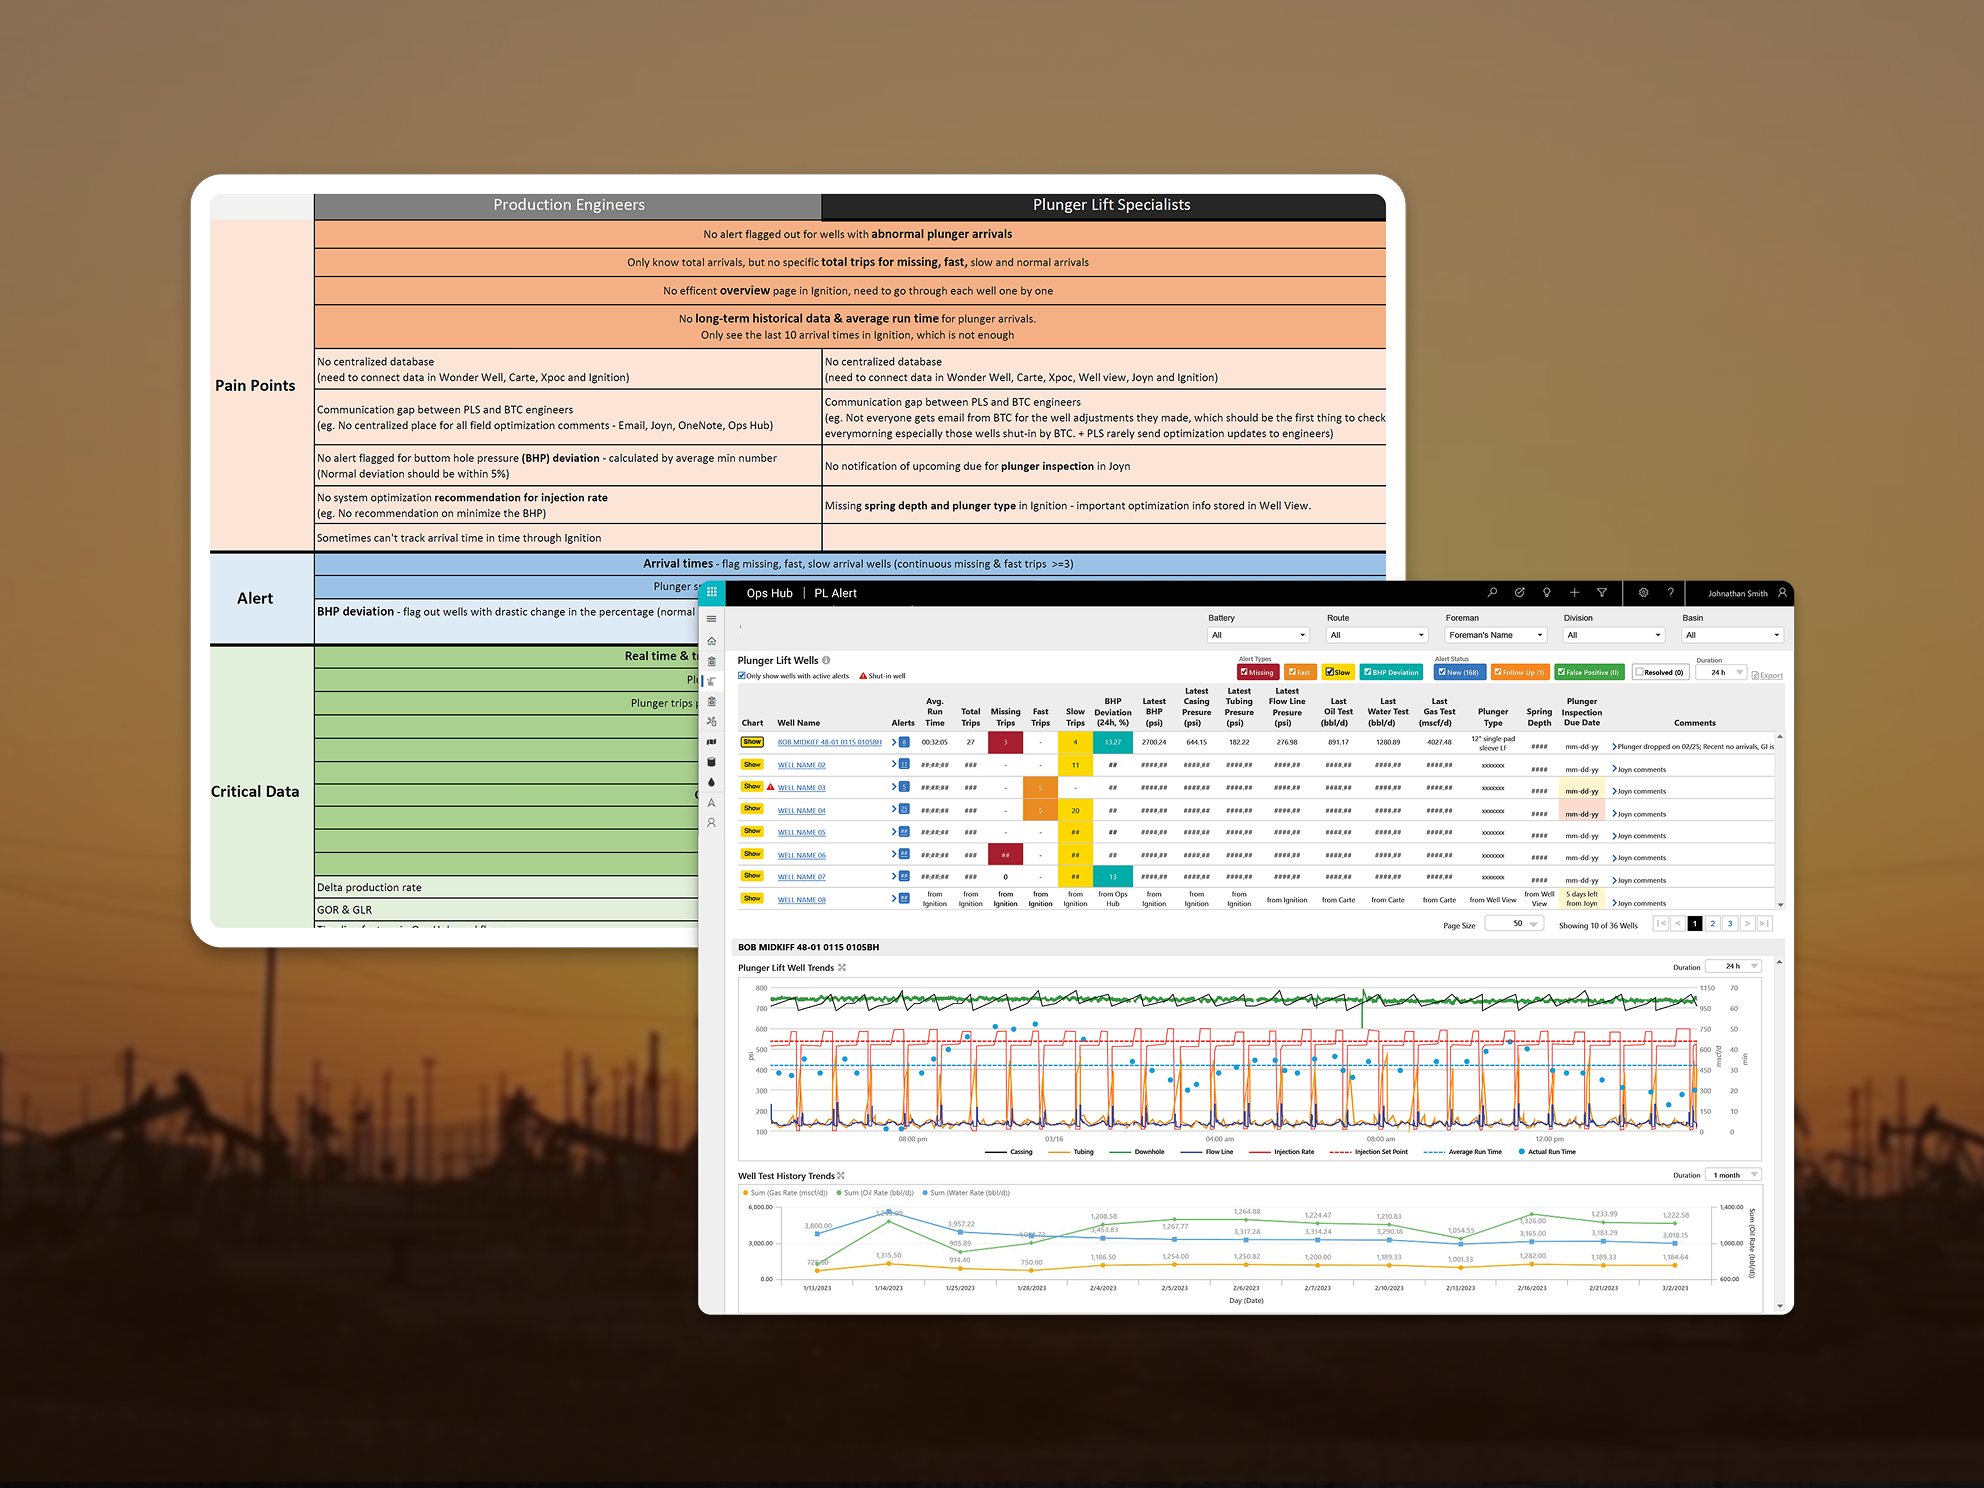The width and height of the screenshot is (1984, 1488).
Task: Click the search magnifier icon in header
Action: tap(1492, 593)
